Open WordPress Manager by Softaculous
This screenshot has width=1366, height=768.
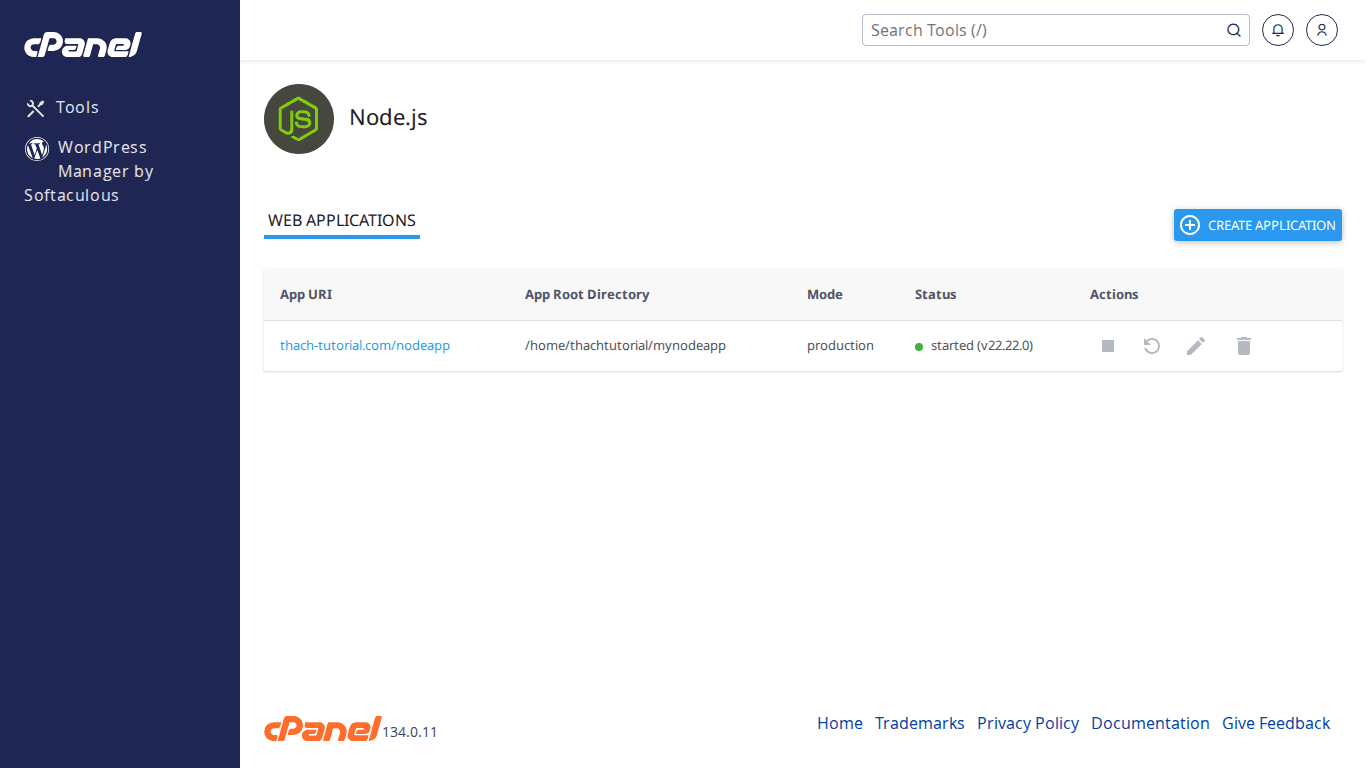[x=89, y=171]
